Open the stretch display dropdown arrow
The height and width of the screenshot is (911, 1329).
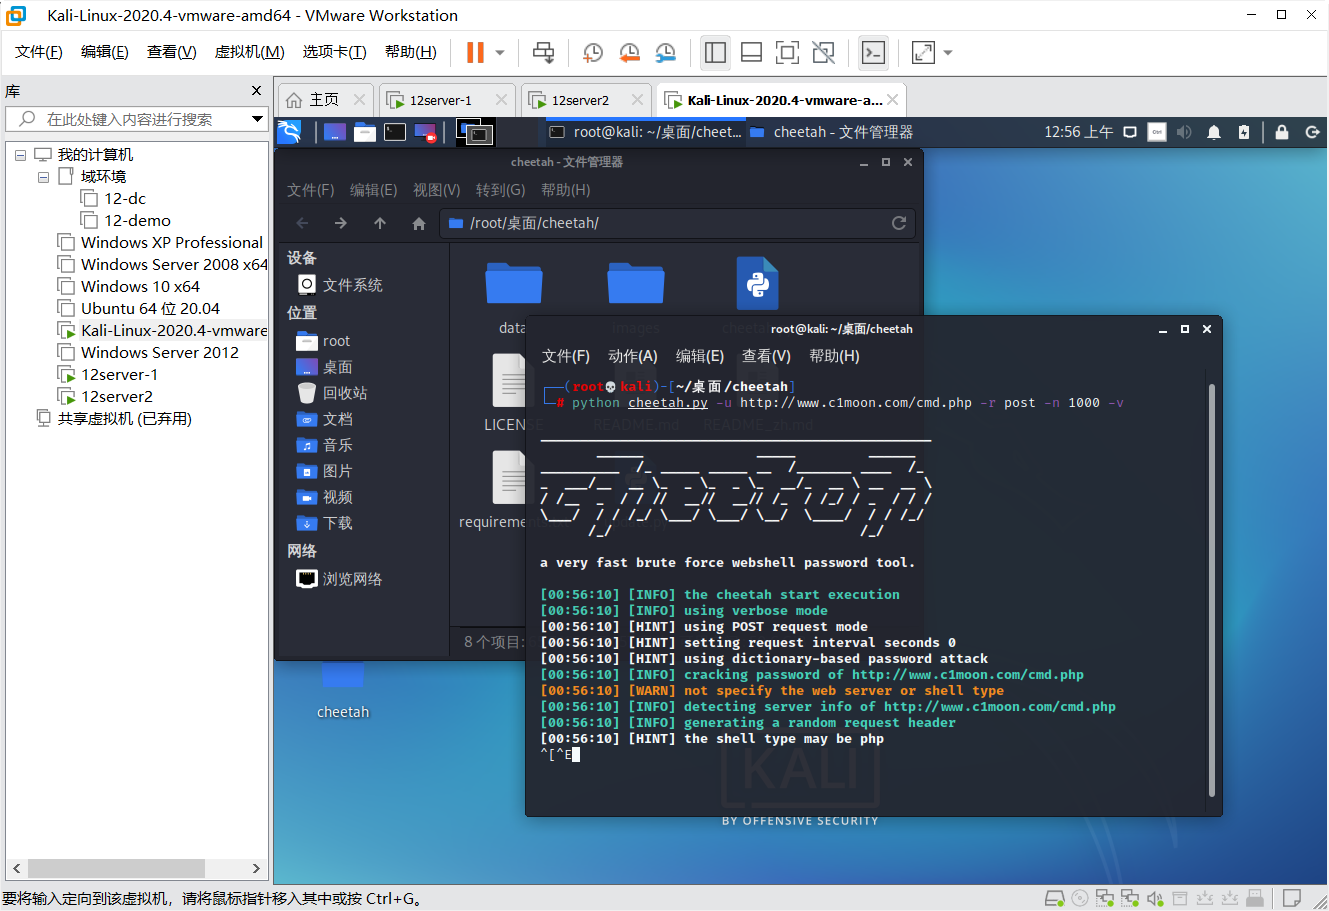pyautogui.click(x=948, y=52)
